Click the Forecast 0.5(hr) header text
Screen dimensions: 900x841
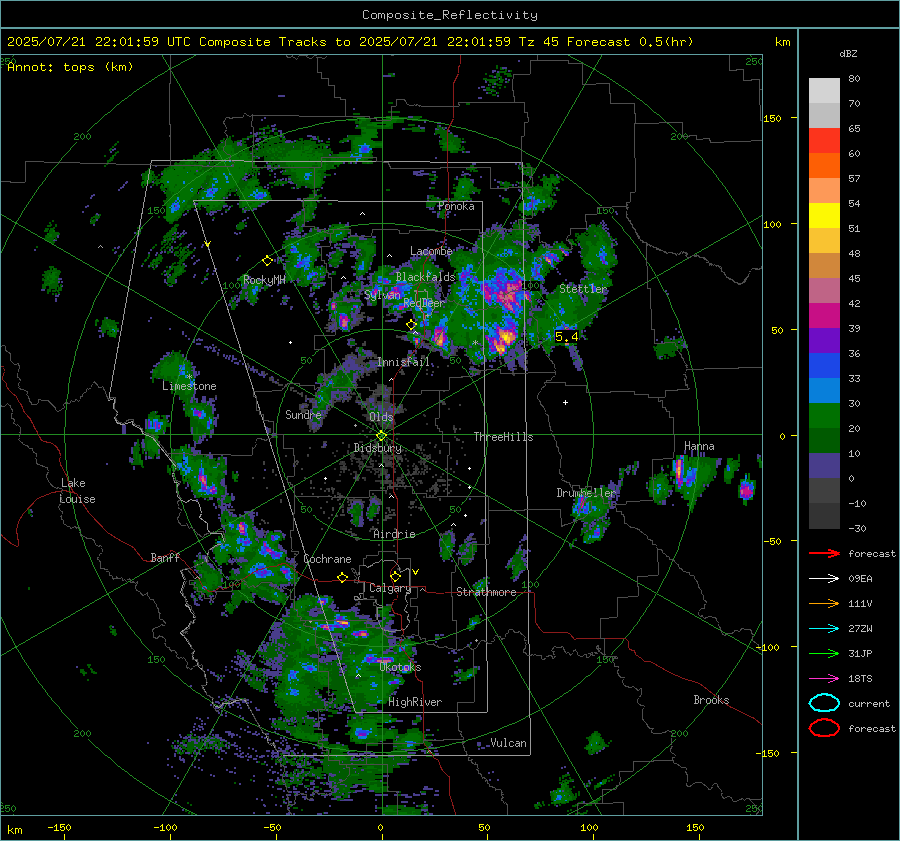630,42
